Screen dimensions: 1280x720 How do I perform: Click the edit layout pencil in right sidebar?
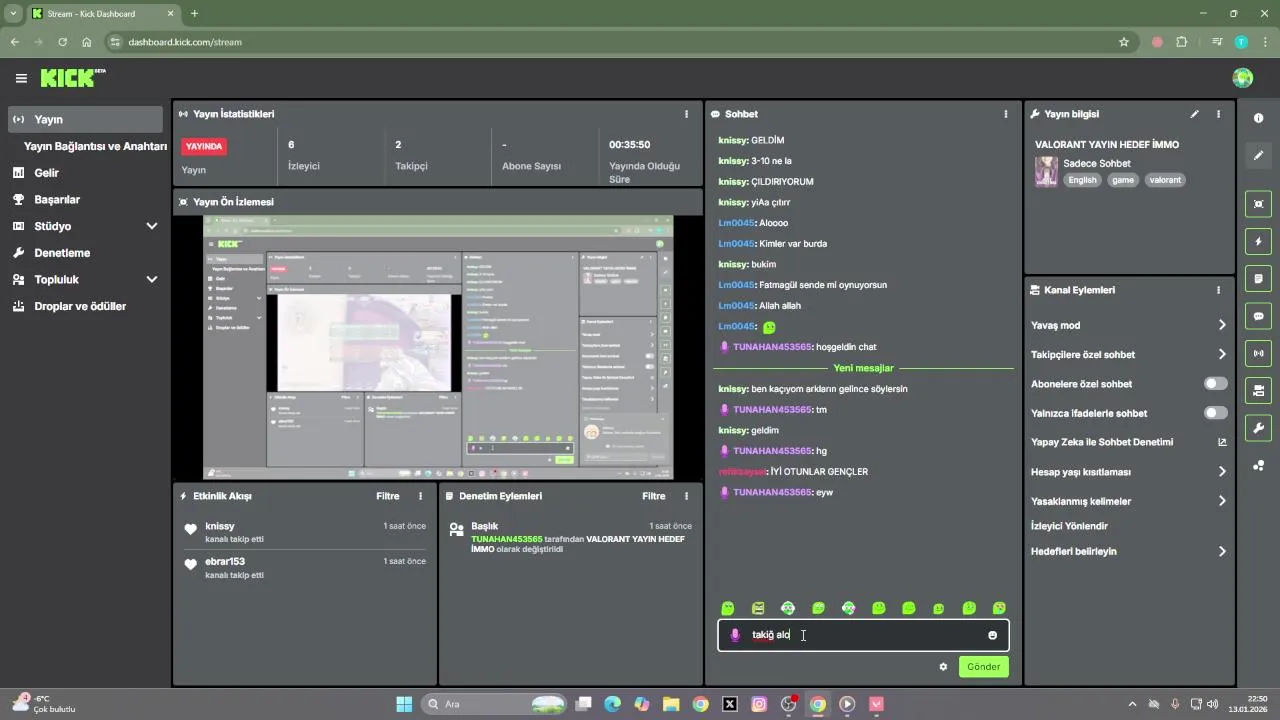coord(1258,155)
